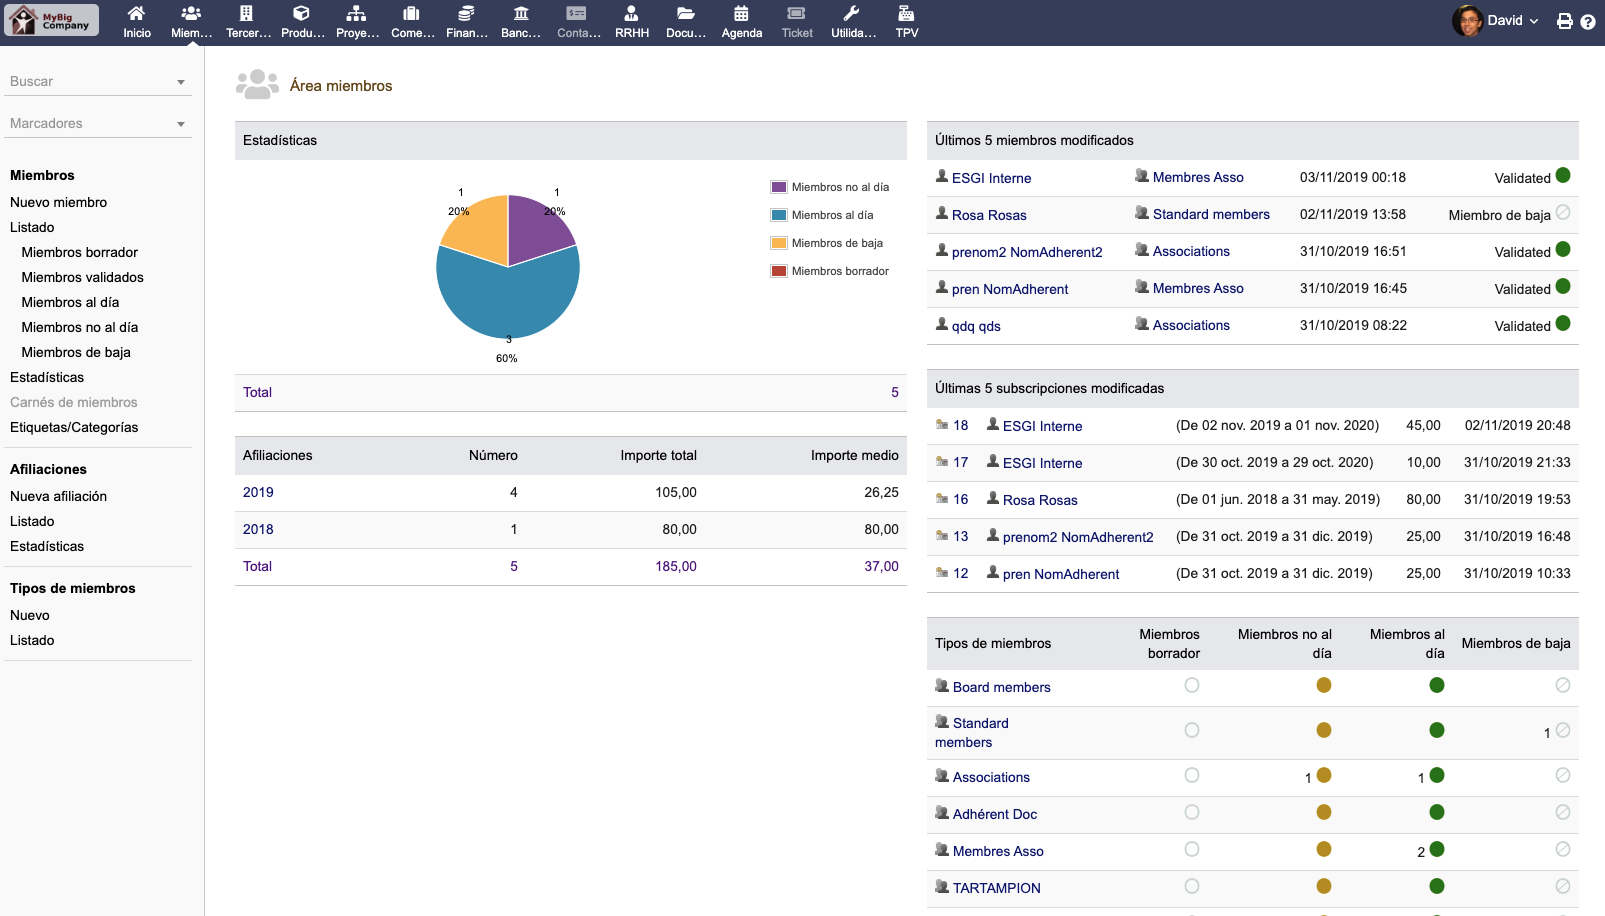Open the Agenda calendar icon

[741, 13]
